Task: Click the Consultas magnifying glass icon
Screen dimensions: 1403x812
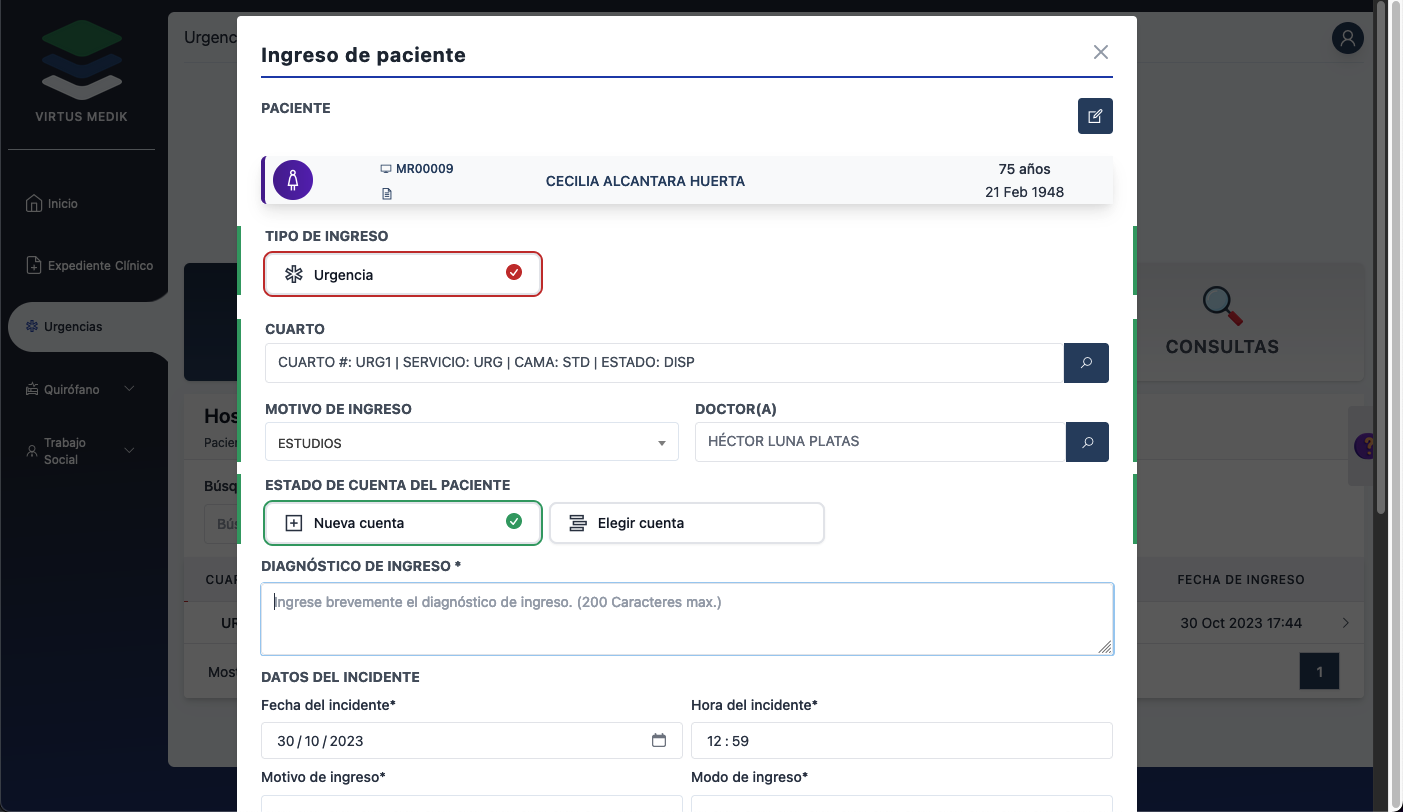Action: (1221, 306)
